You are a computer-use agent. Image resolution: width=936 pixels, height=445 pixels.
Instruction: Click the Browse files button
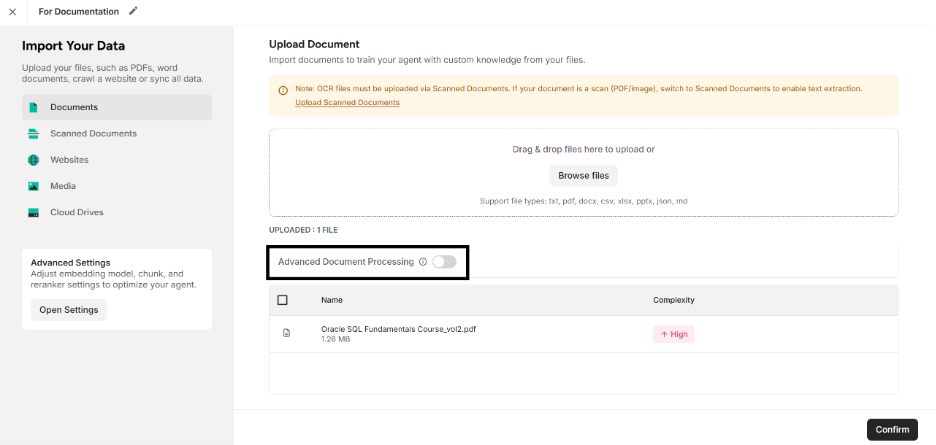[x=583, y=176]
